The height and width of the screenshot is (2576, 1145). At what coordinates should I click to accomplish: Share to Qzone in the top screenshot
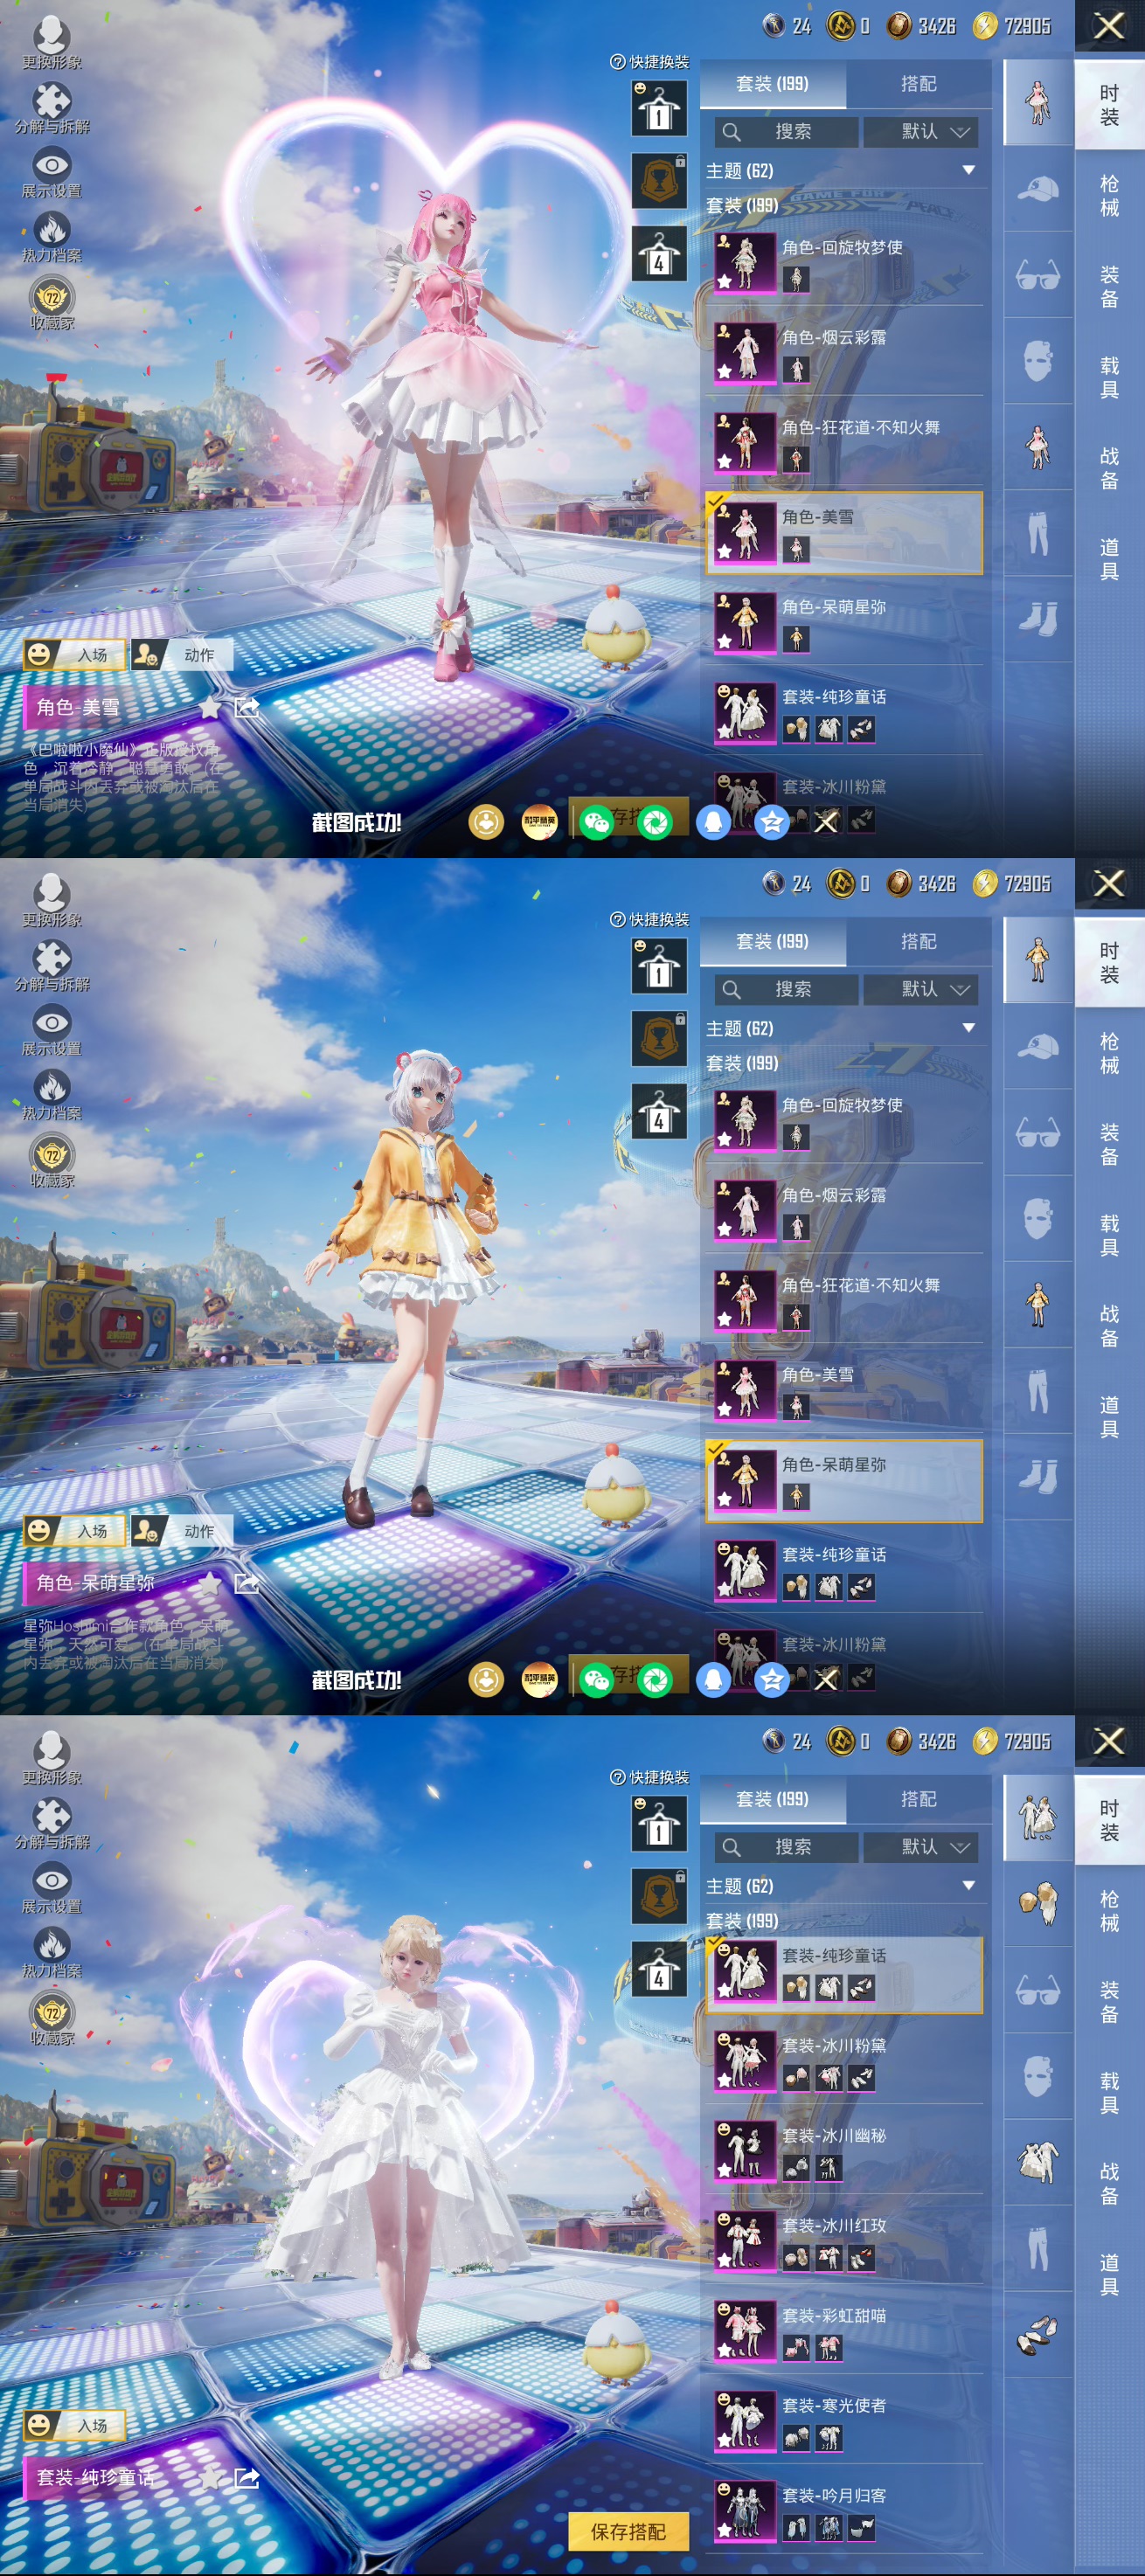tap(772, 822)
